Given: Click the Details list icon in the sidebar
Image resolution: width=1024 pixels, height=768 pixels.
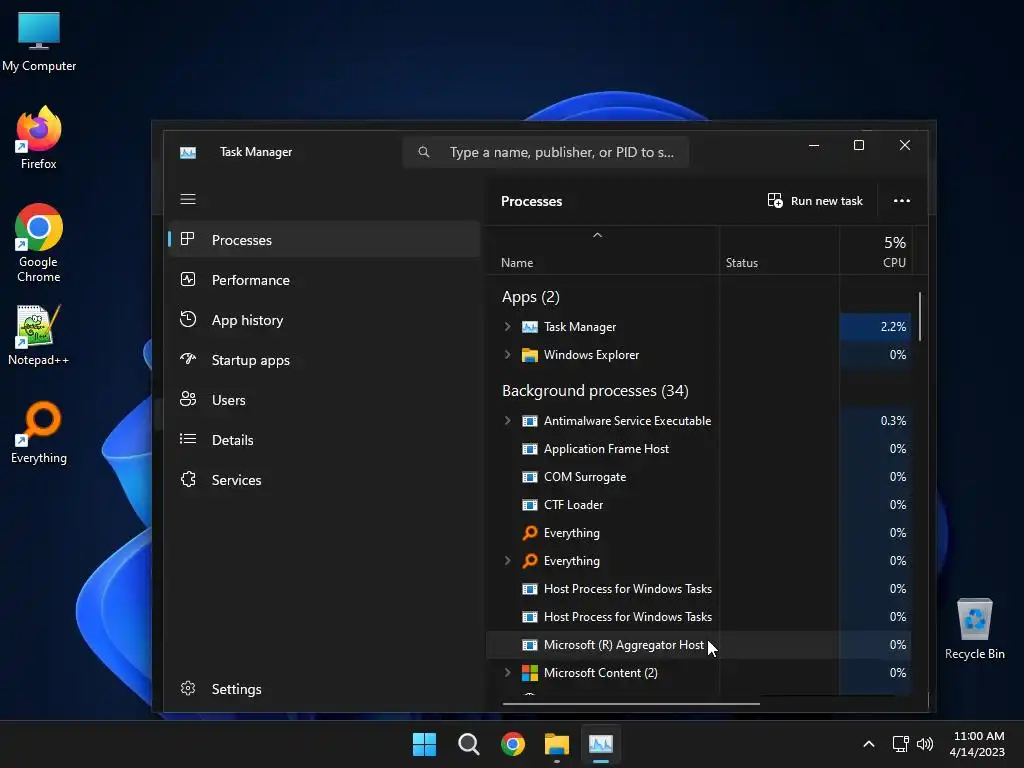Looking at the screenshot, I should 187,439.
